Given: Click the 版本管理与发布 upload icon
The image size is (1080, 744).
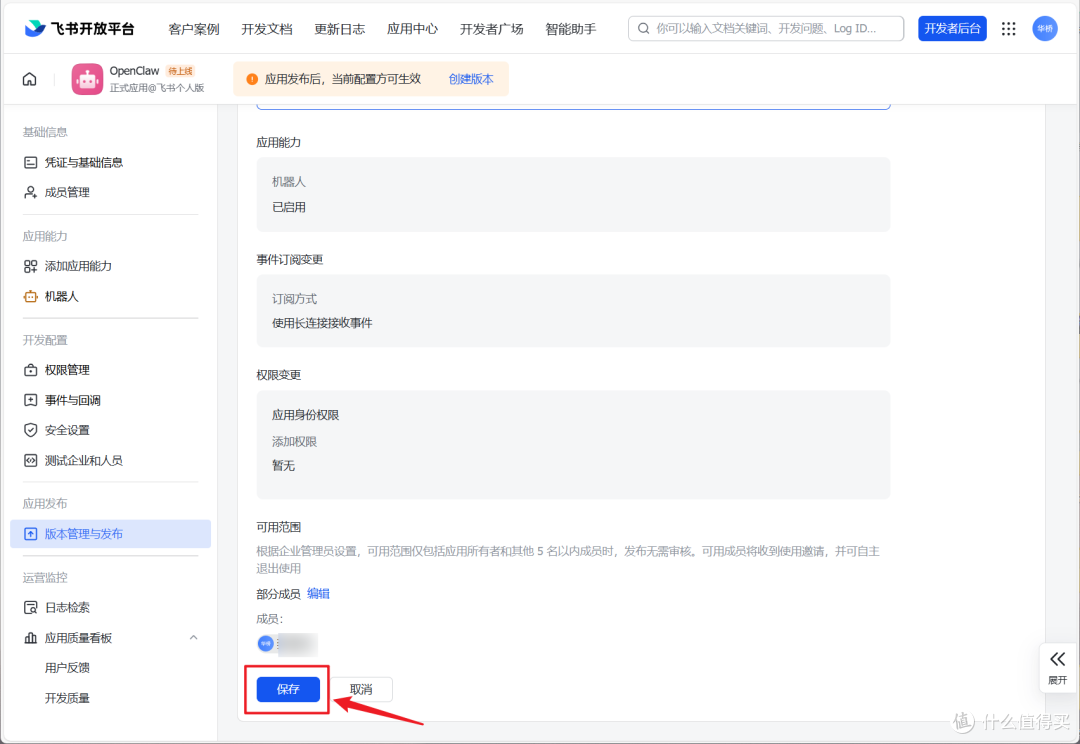Looking at the screenshot, I should pos(30,534).
